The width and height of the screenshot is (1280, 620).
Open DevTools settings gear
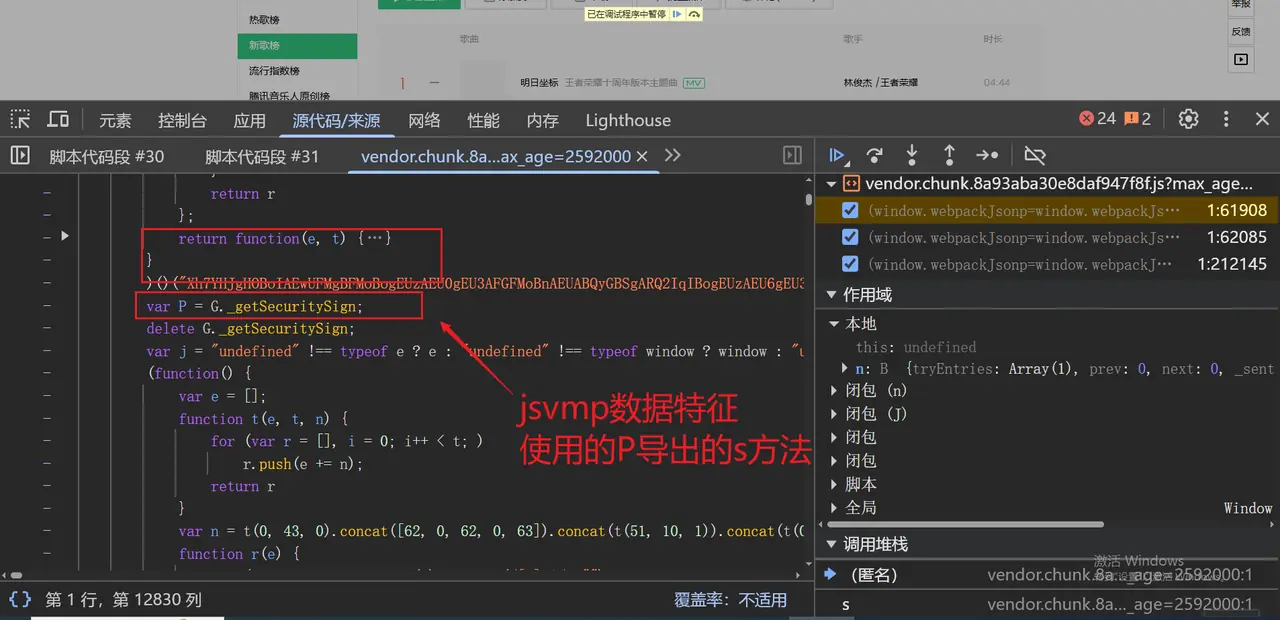point(1188,119)
